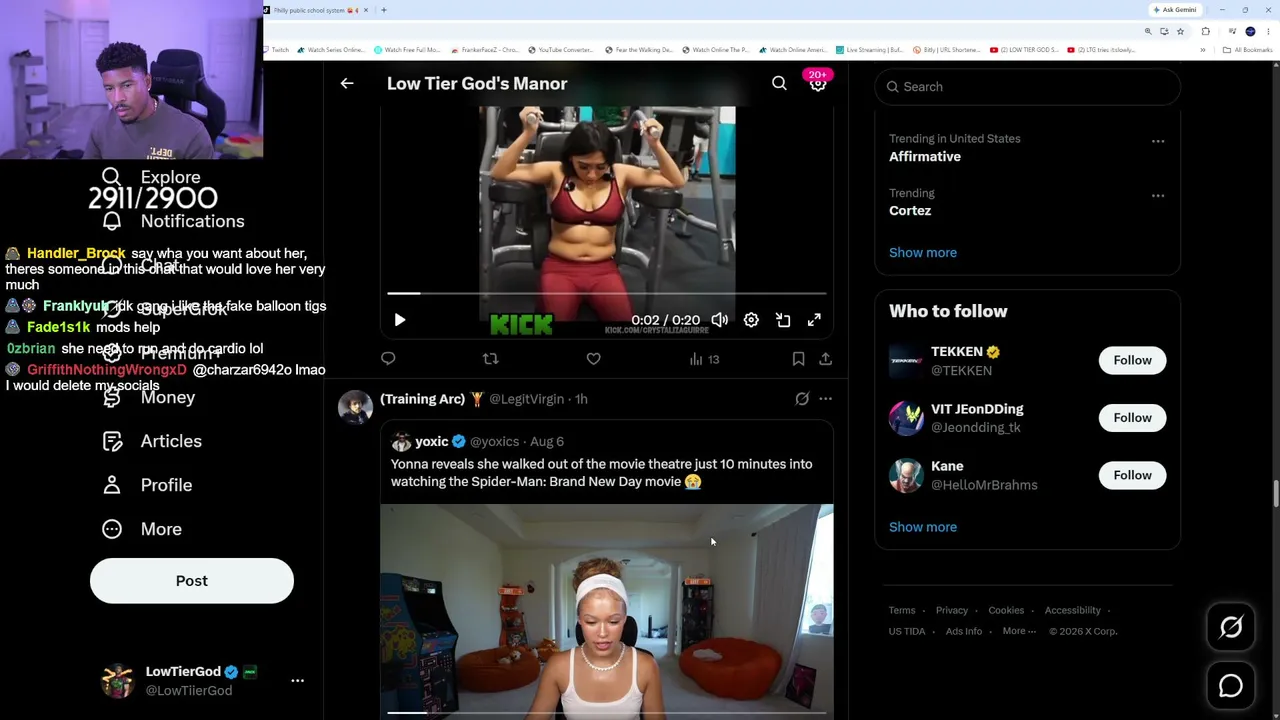The width and height of the screenshot is (1280, 720).
Task: Follow VIT JEonDDing
Action: click(1132, 418)
